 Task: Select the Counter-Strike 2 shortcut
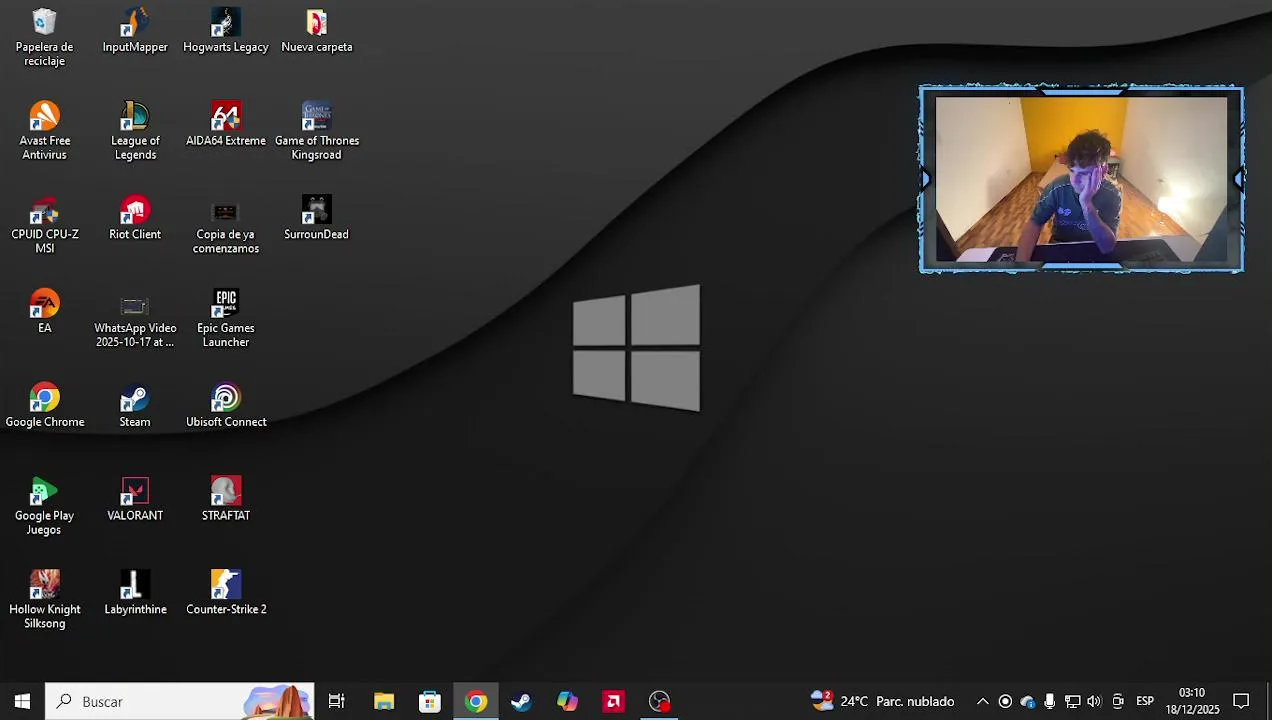[226, 594]
